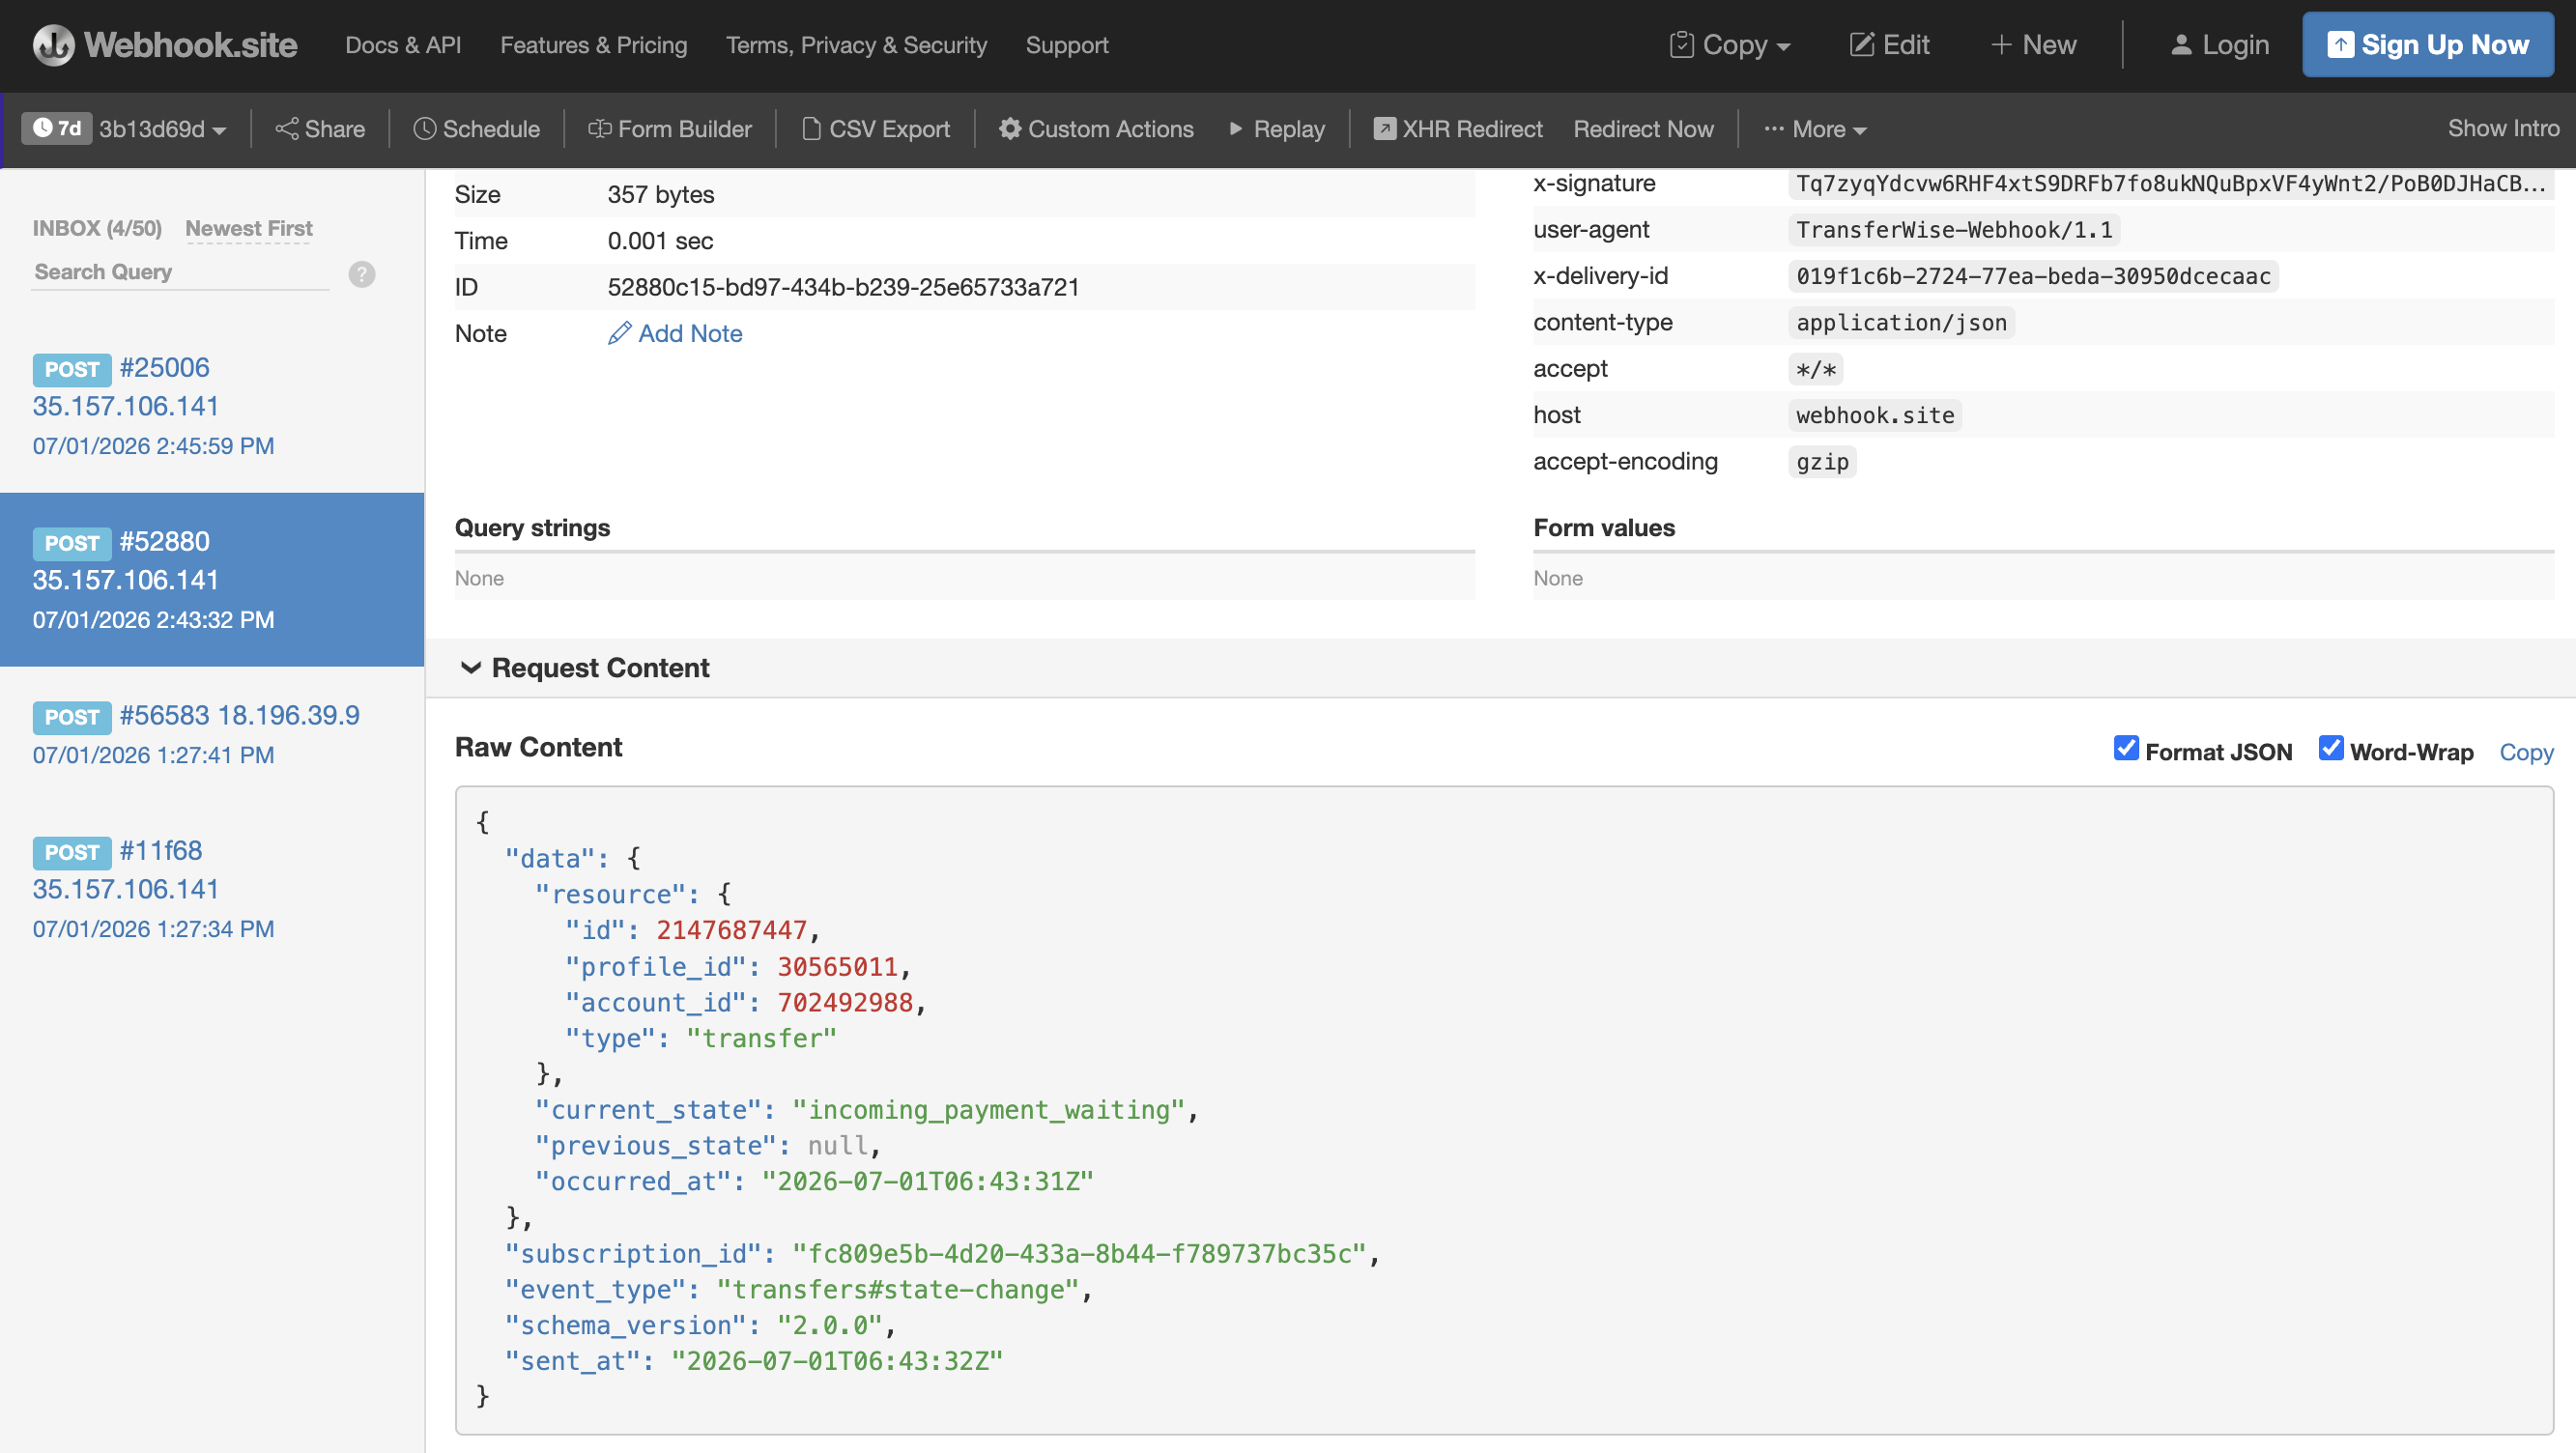Screen dimensions: 2576x1453
Task: Focus the Search Query field
Action: [181, 272]
